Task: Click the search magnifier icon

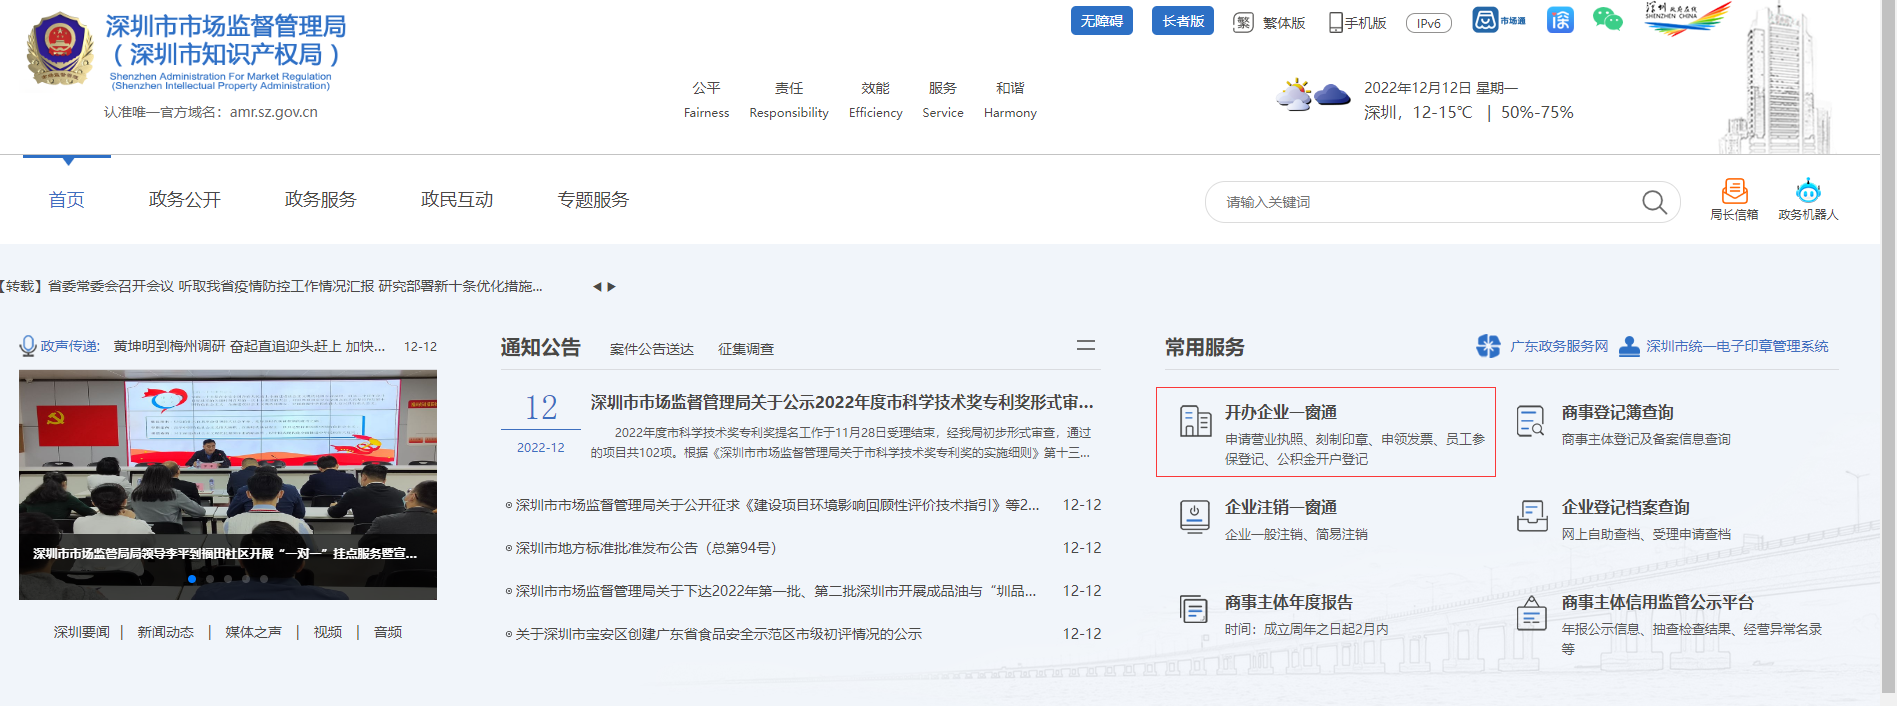Action: tap(1654, 202)
